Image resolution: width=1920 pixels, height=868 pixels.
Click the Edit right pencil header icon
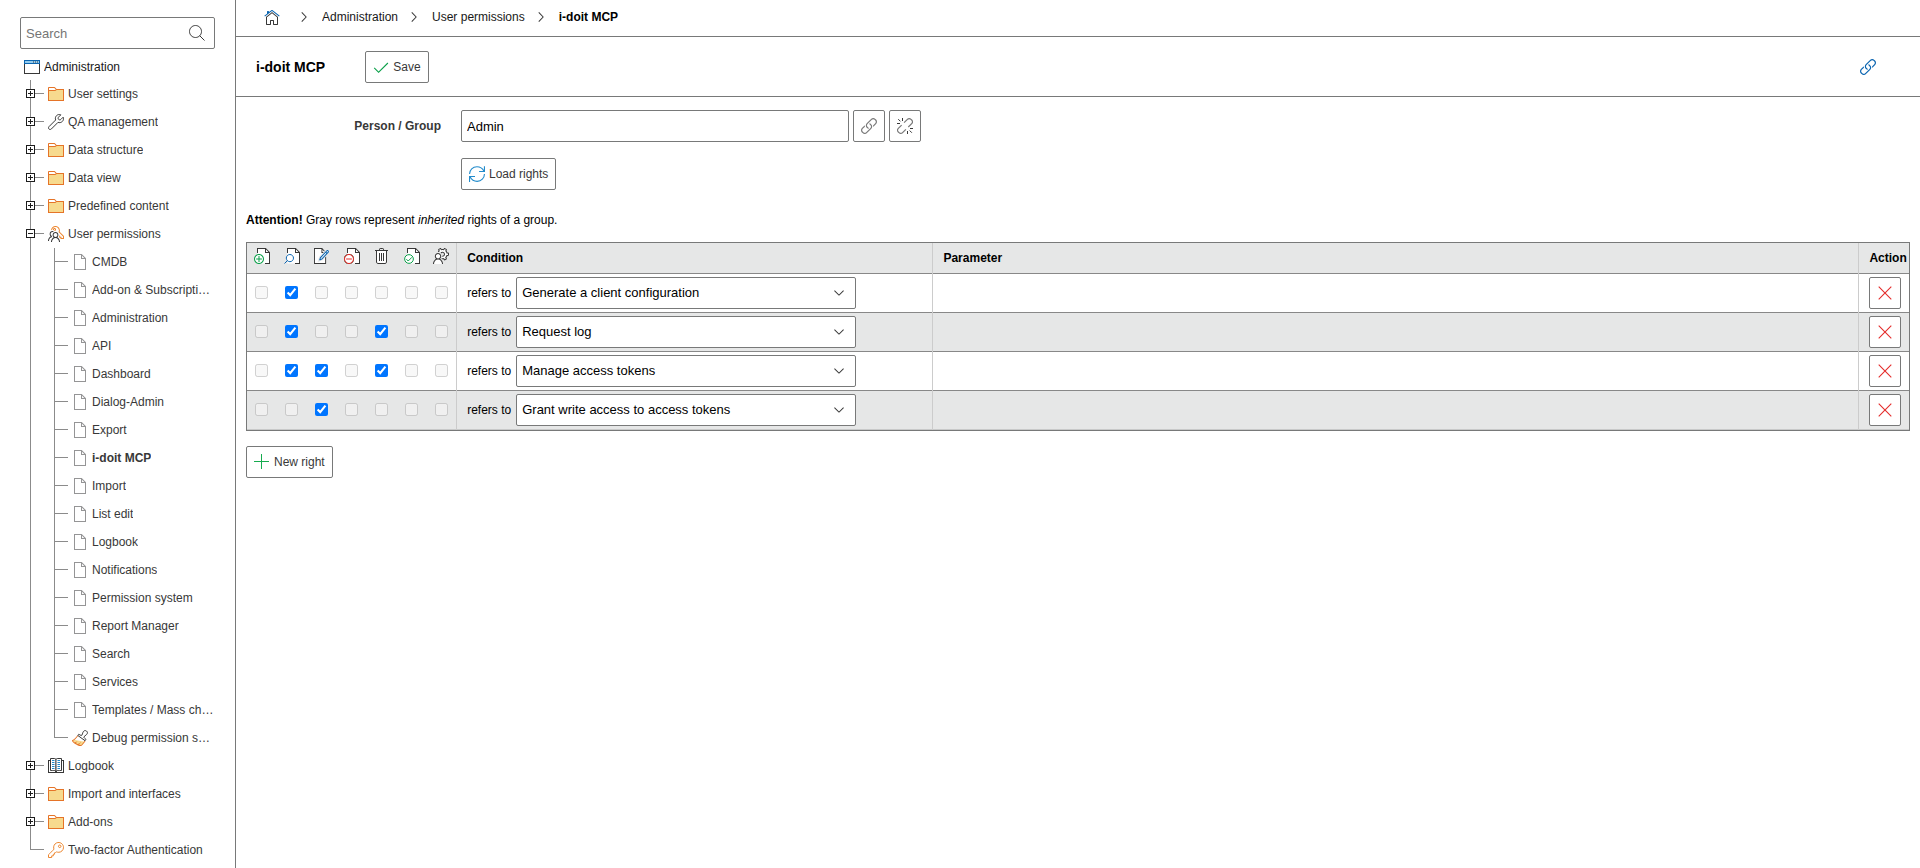(322, 257)
